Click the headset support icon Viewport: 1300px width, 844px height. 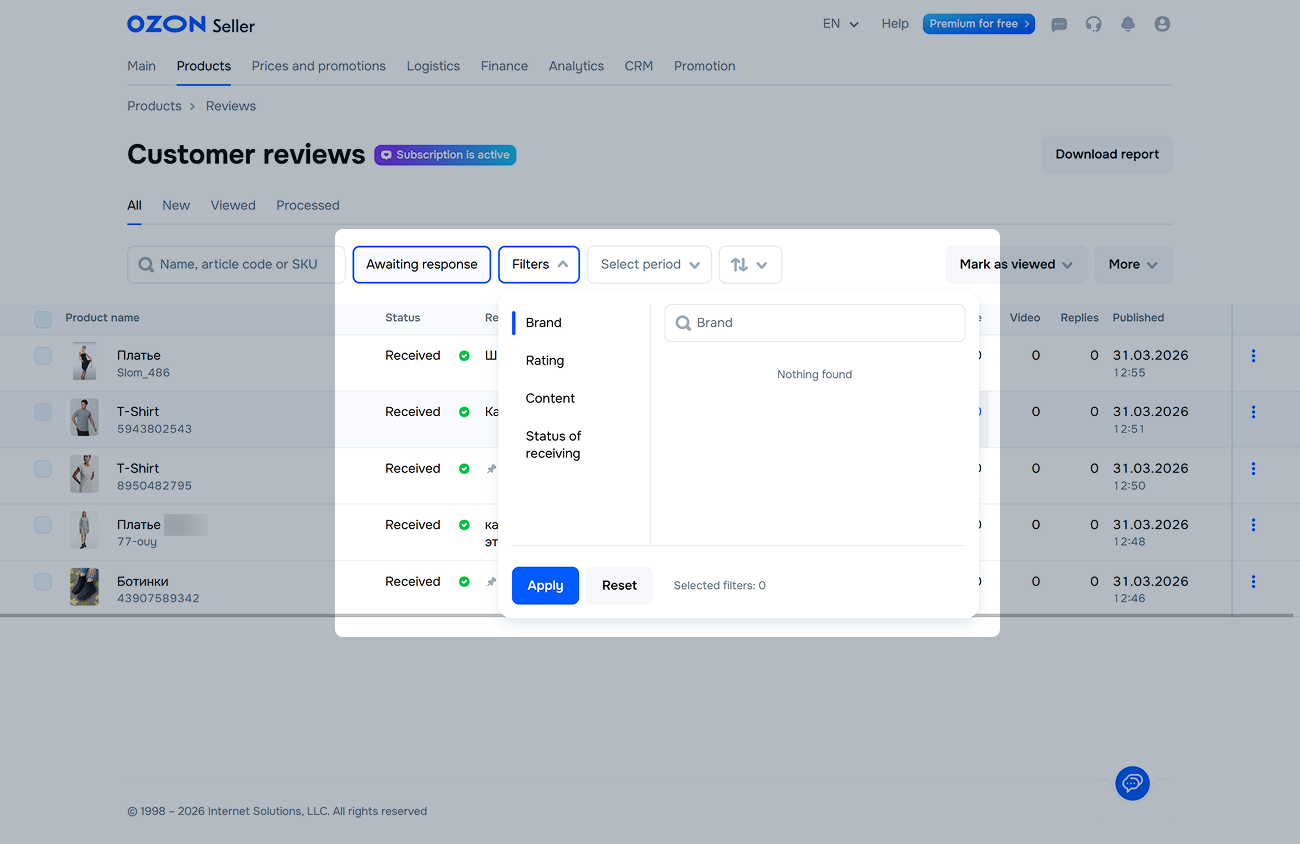1093,24
